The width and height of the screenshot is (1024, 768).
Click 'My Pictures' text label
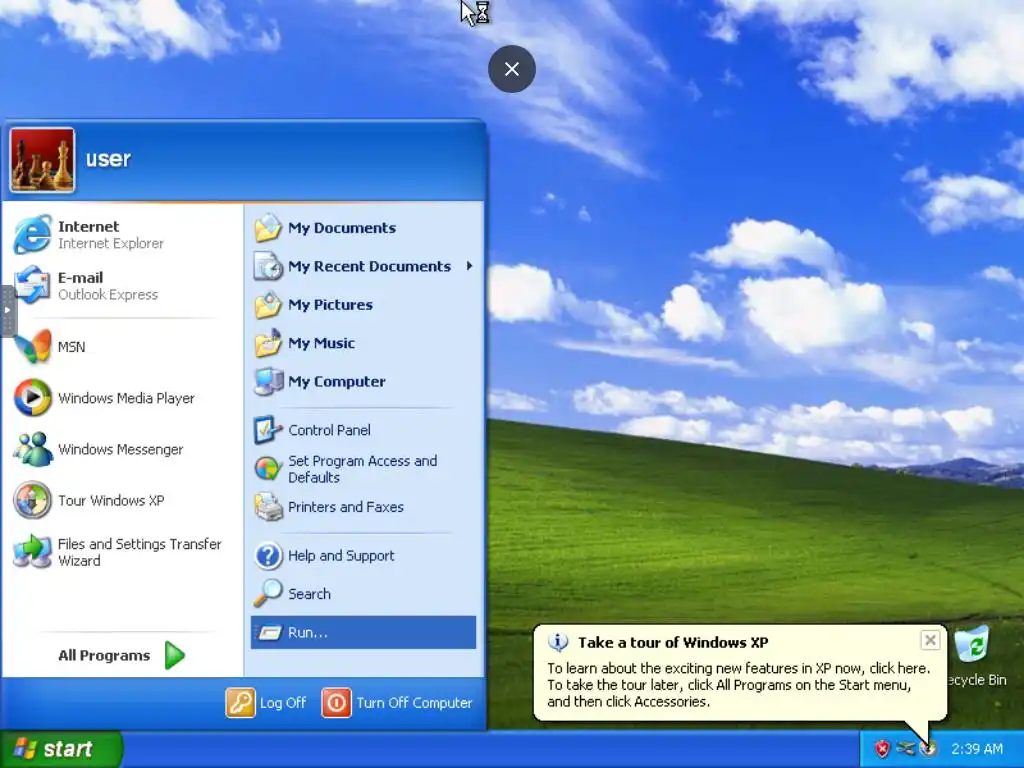tap(330, 305)
